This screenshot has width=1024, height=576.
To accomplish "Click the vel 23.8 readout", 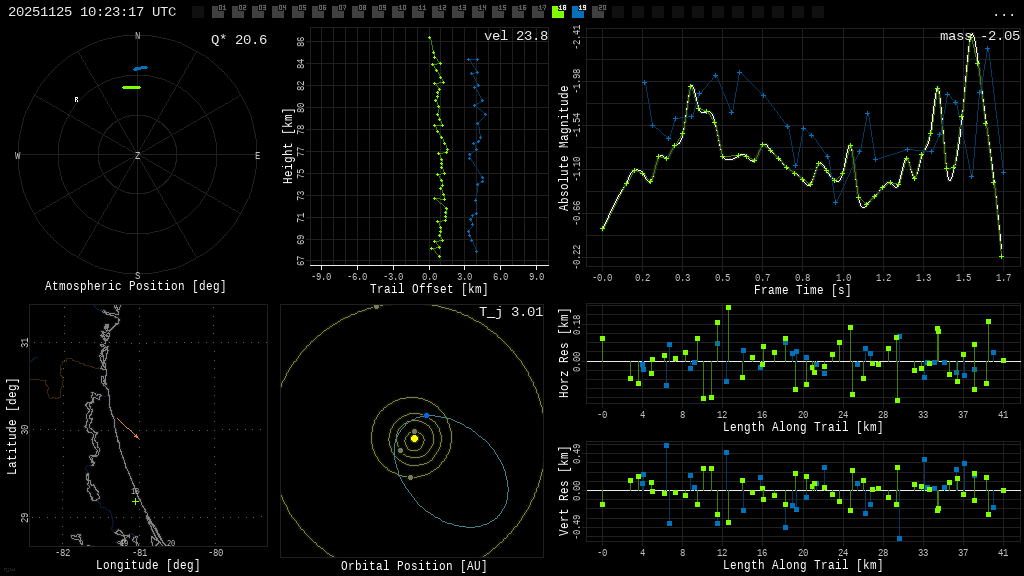I will coord(516,36).
